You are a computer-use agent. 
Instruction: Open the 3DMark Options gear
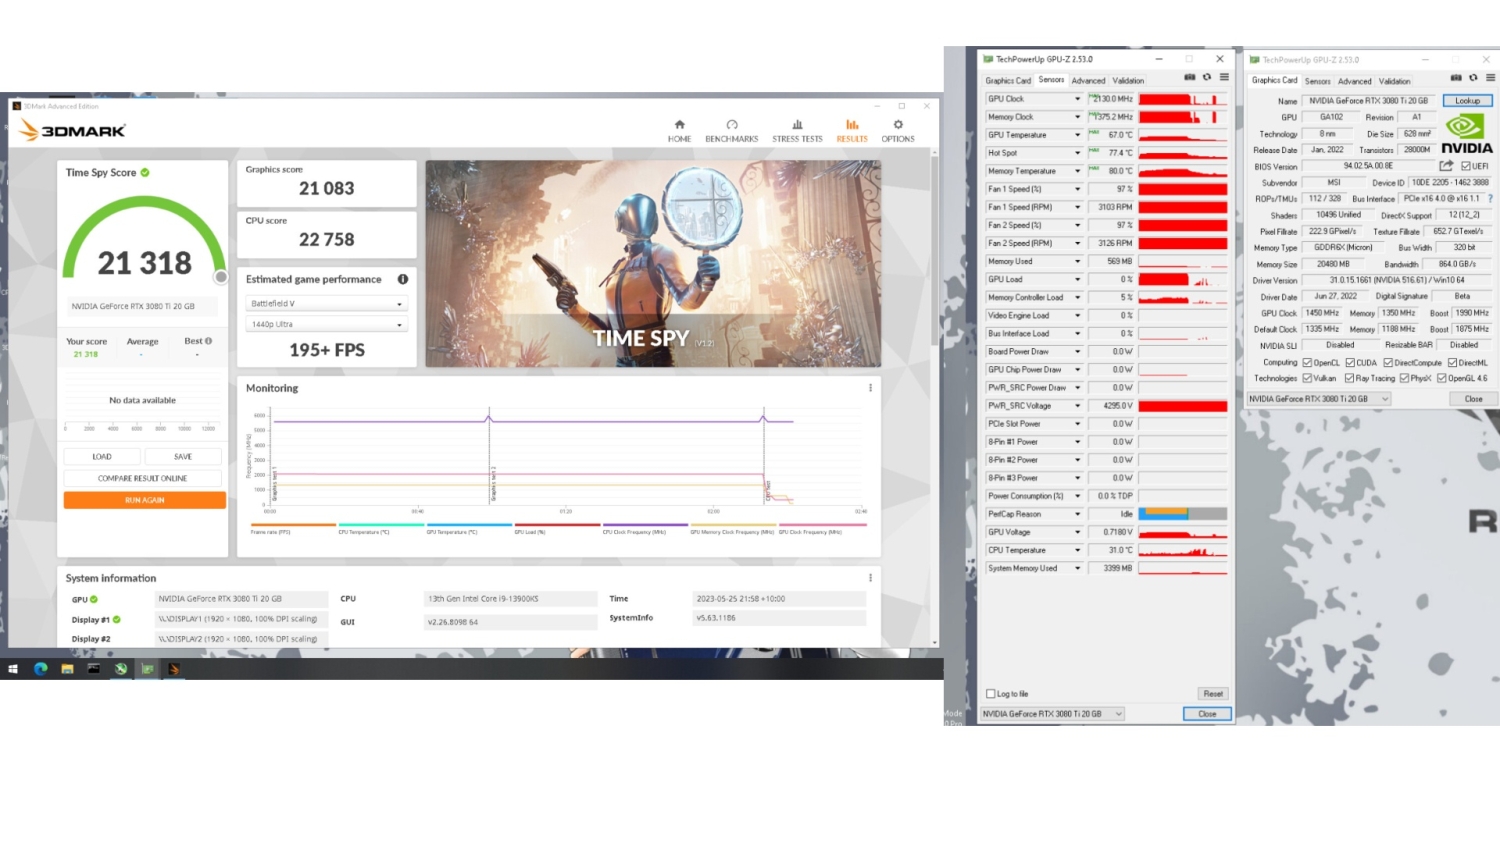point(898,131)
